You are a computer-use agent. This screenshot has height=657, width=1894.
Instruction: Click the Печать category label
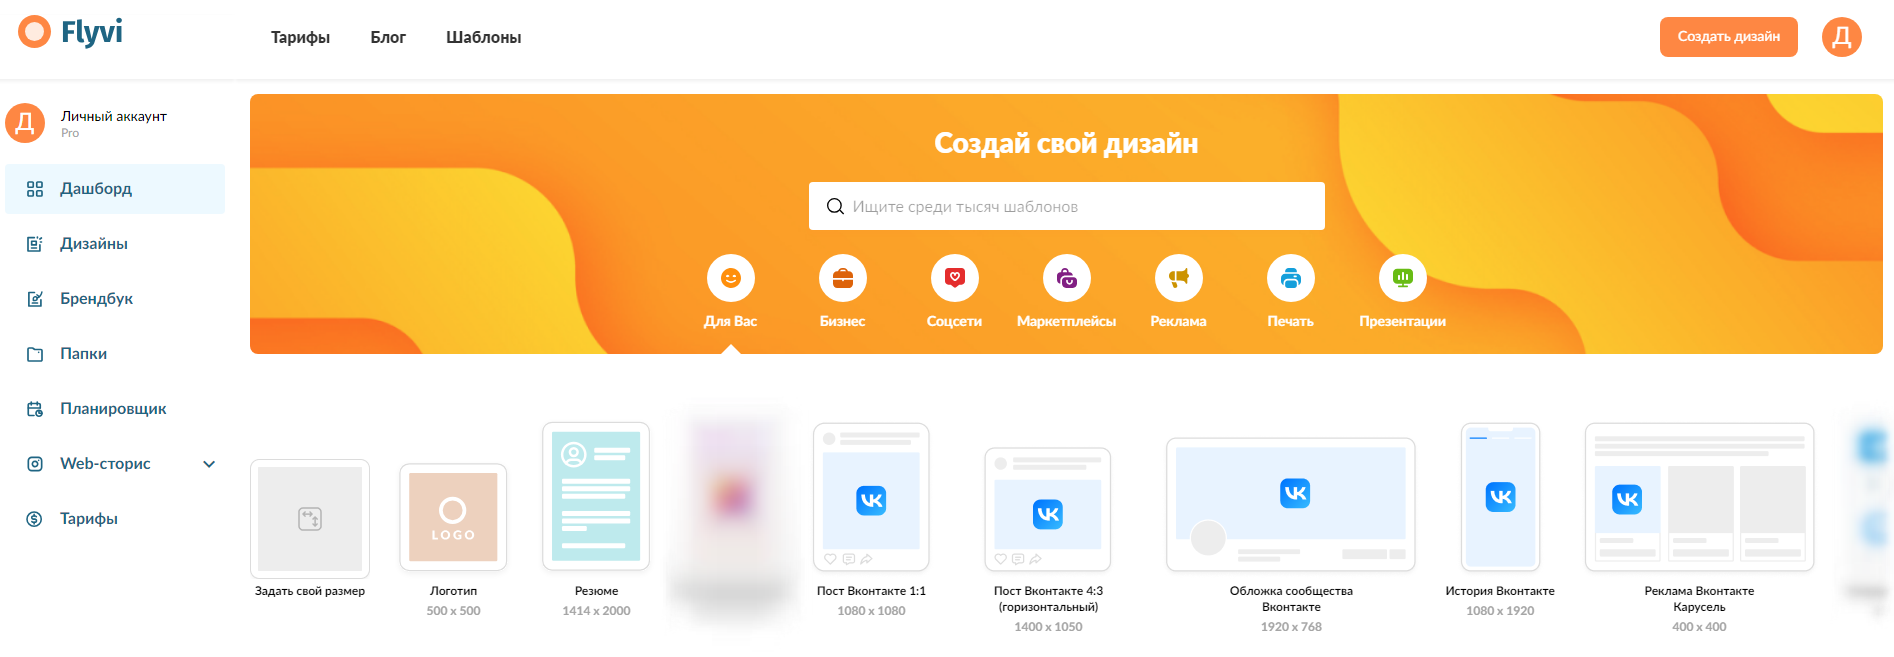pyautogui.click(x=1291, y=321)
